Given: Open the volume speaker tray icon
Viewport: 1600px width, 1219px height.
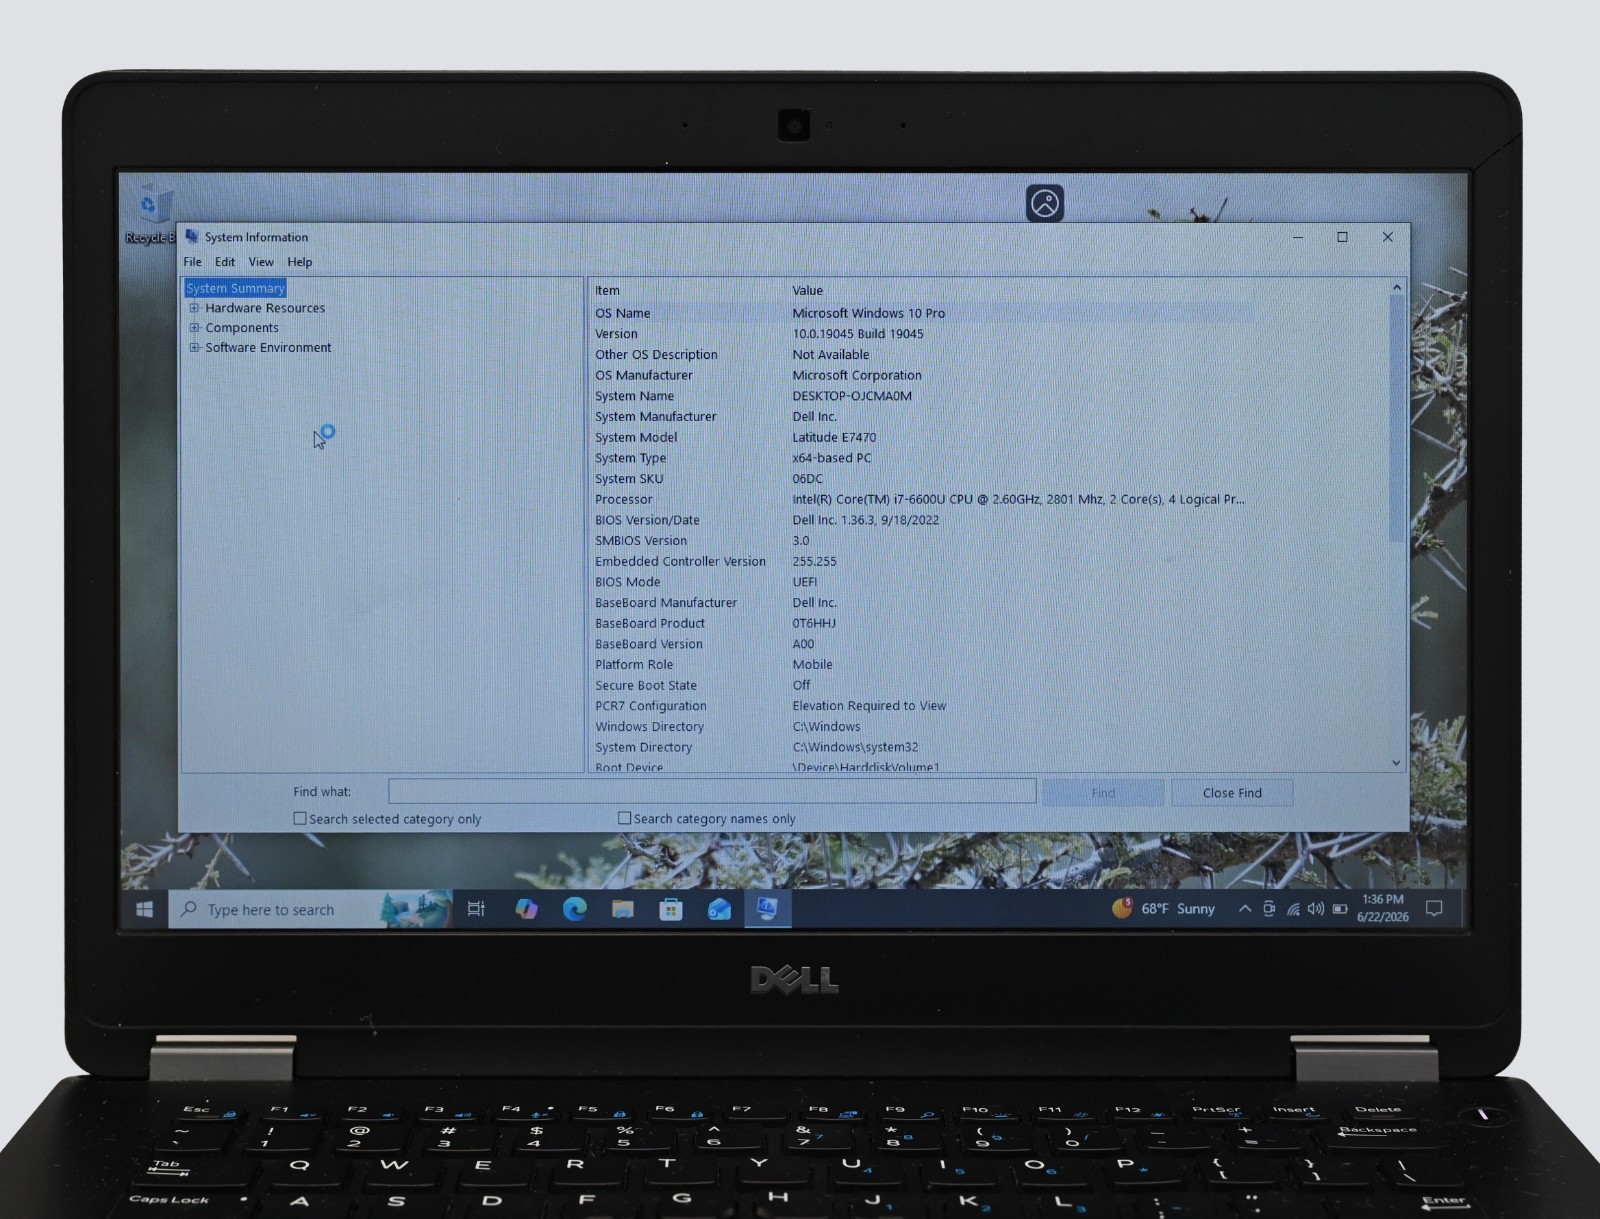Looking at the screenshot, I should coord(1316,909).
